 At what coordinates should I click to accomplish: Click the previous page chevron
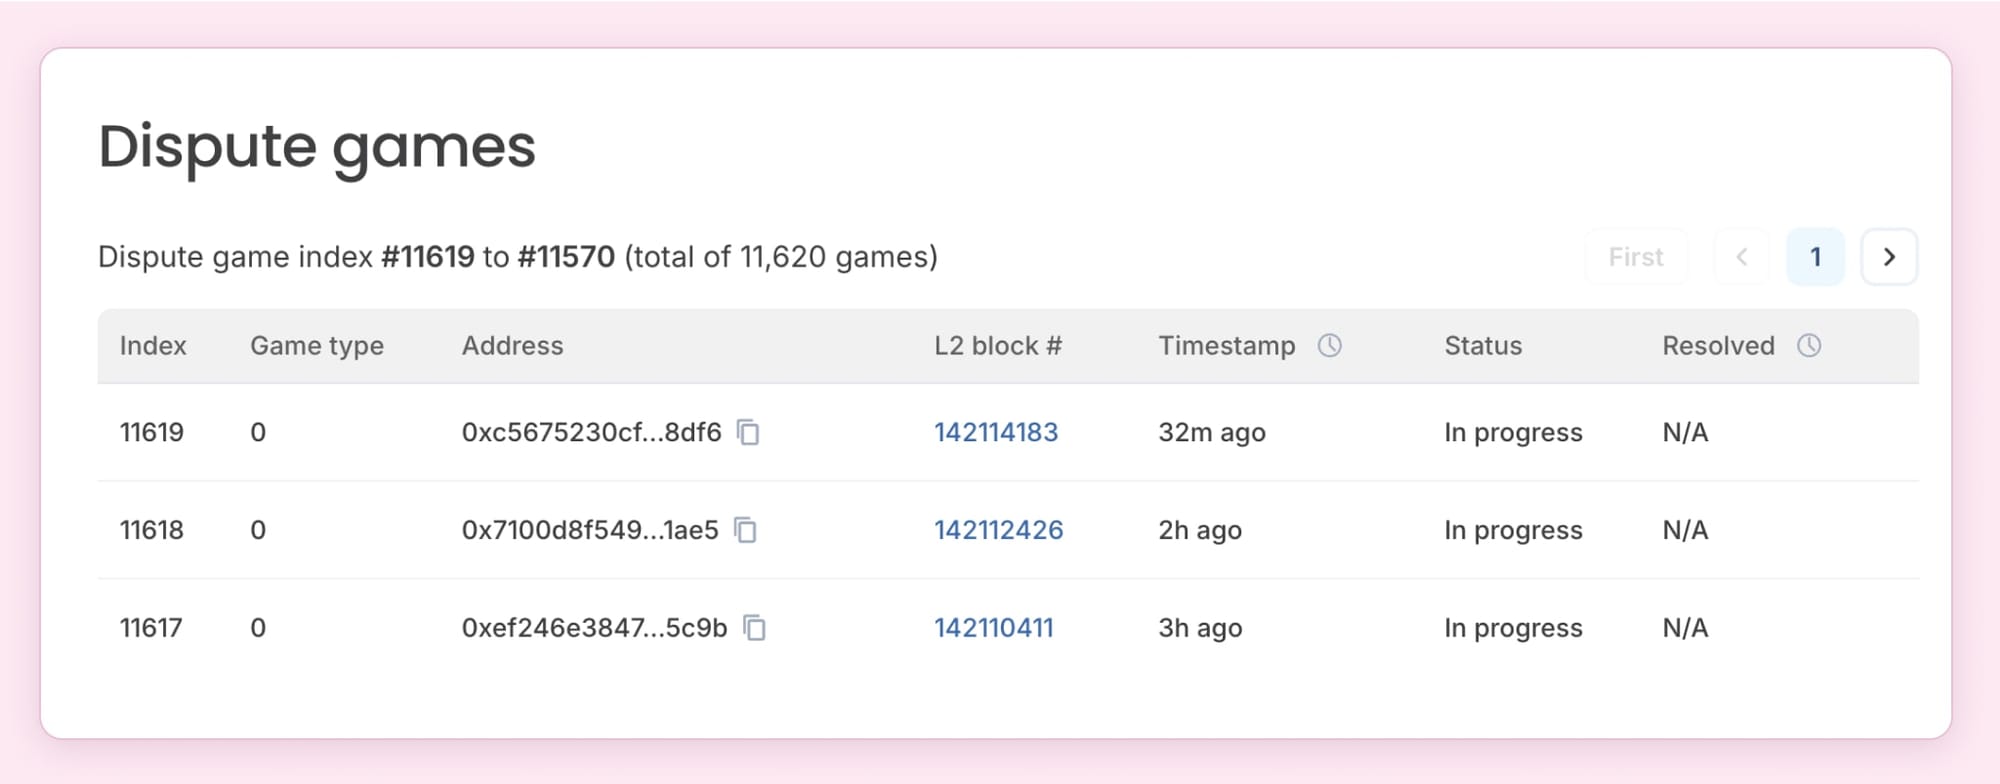click(1741, 256)
